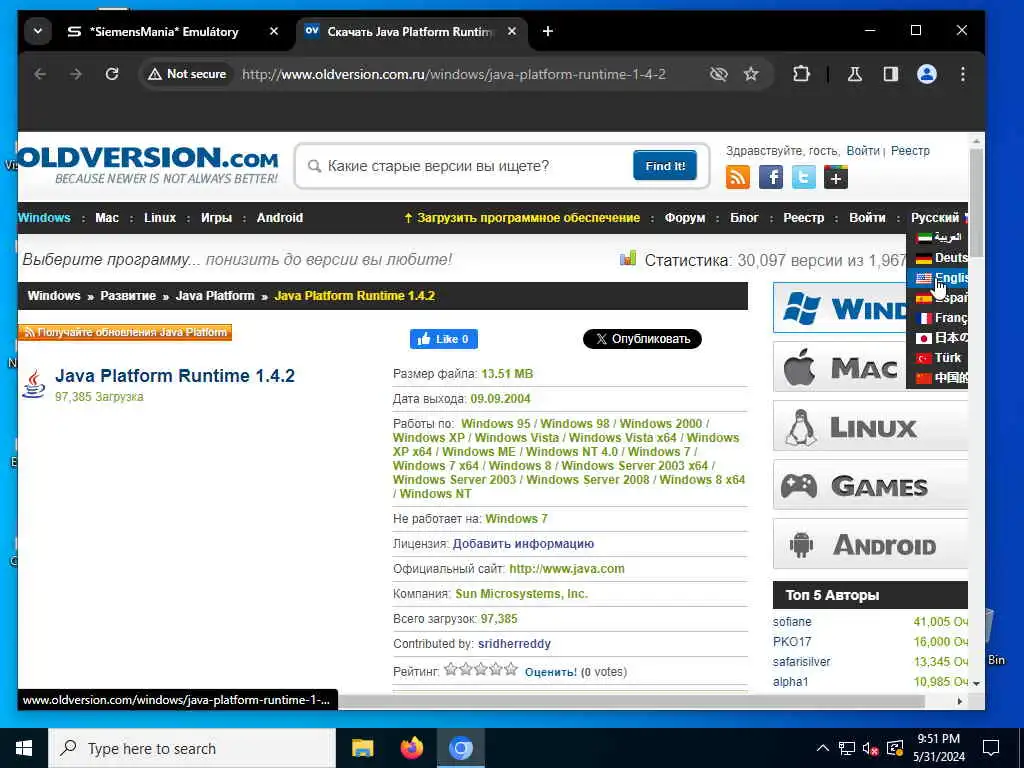Screen dimensions: 1024x768
Task: Click the Развитие breadcrumb link
Action: pos(128,296)
